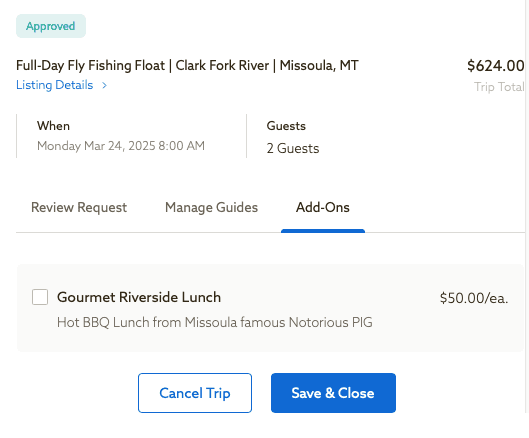Click the Monday Mar 24, 2025 date text
This screenshot has height=438, width=529.
click(121, 146)
